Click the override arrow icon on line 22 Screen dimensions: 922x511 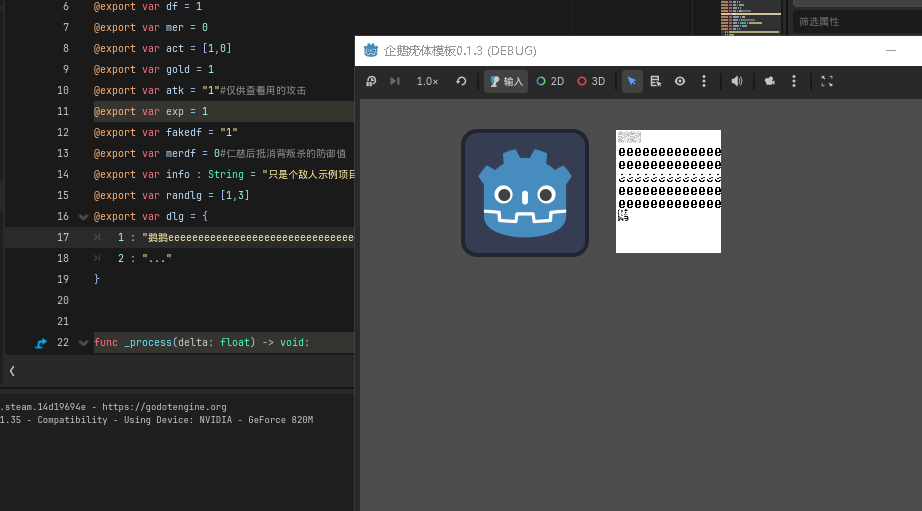(x=41, y=343)
